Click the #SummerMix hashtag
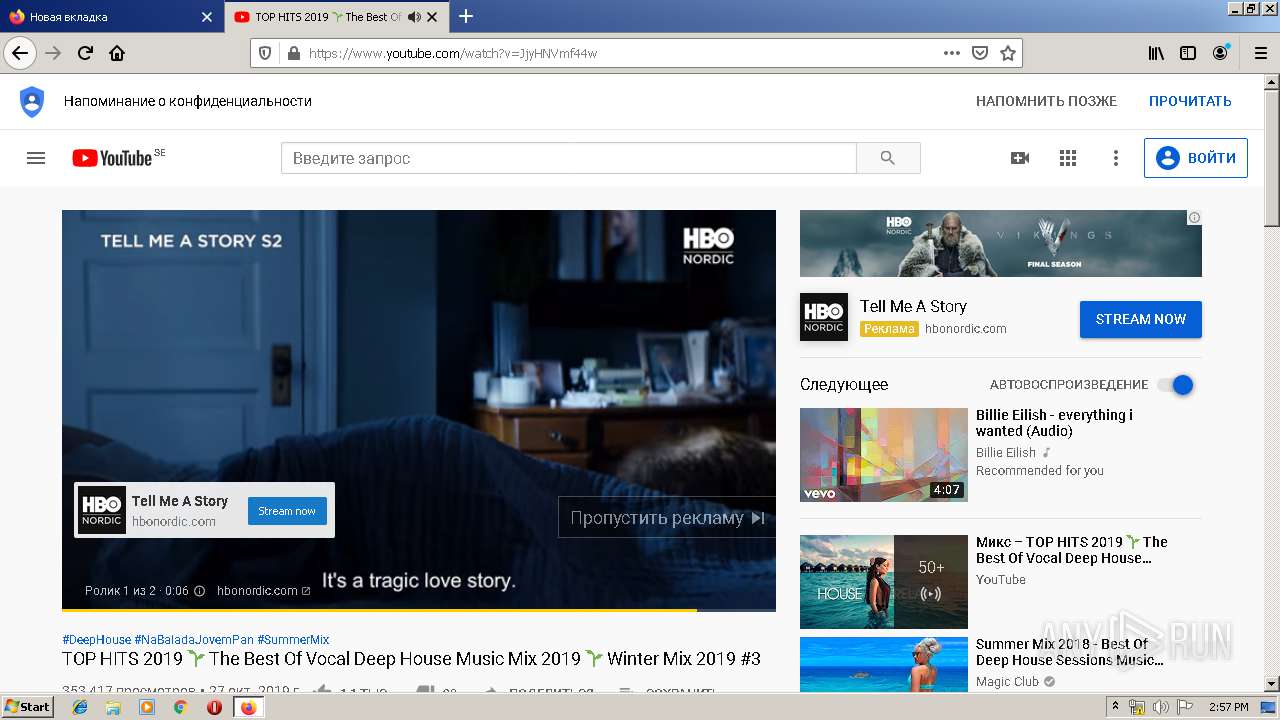 coord(293,640)
